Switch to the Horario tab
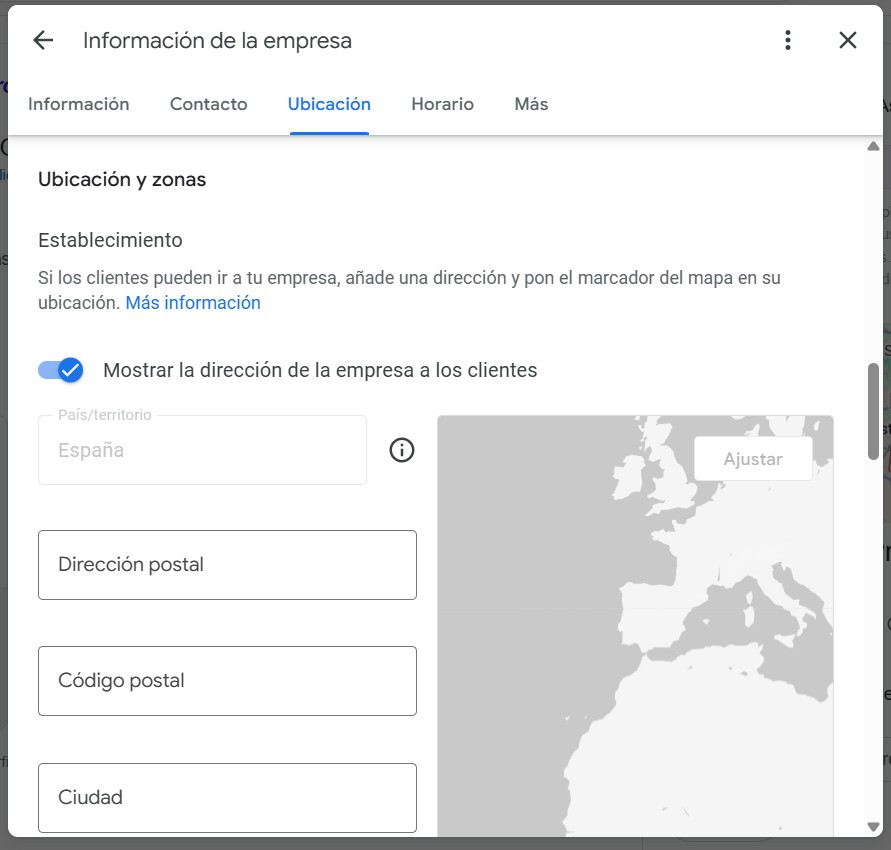This screenshot has width=891, height=850. [442, 104]
